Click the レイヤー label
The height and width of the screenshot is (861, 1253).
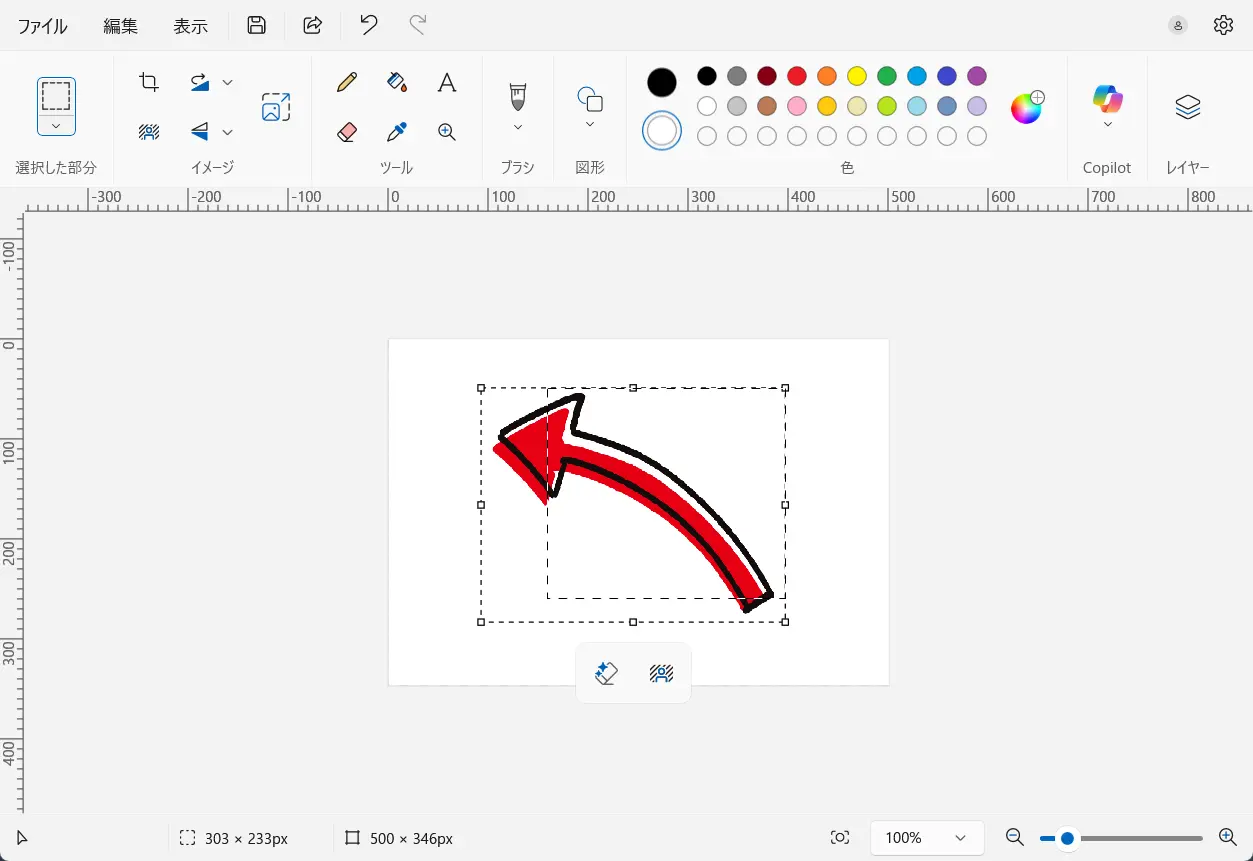[x=1187, y=168]
